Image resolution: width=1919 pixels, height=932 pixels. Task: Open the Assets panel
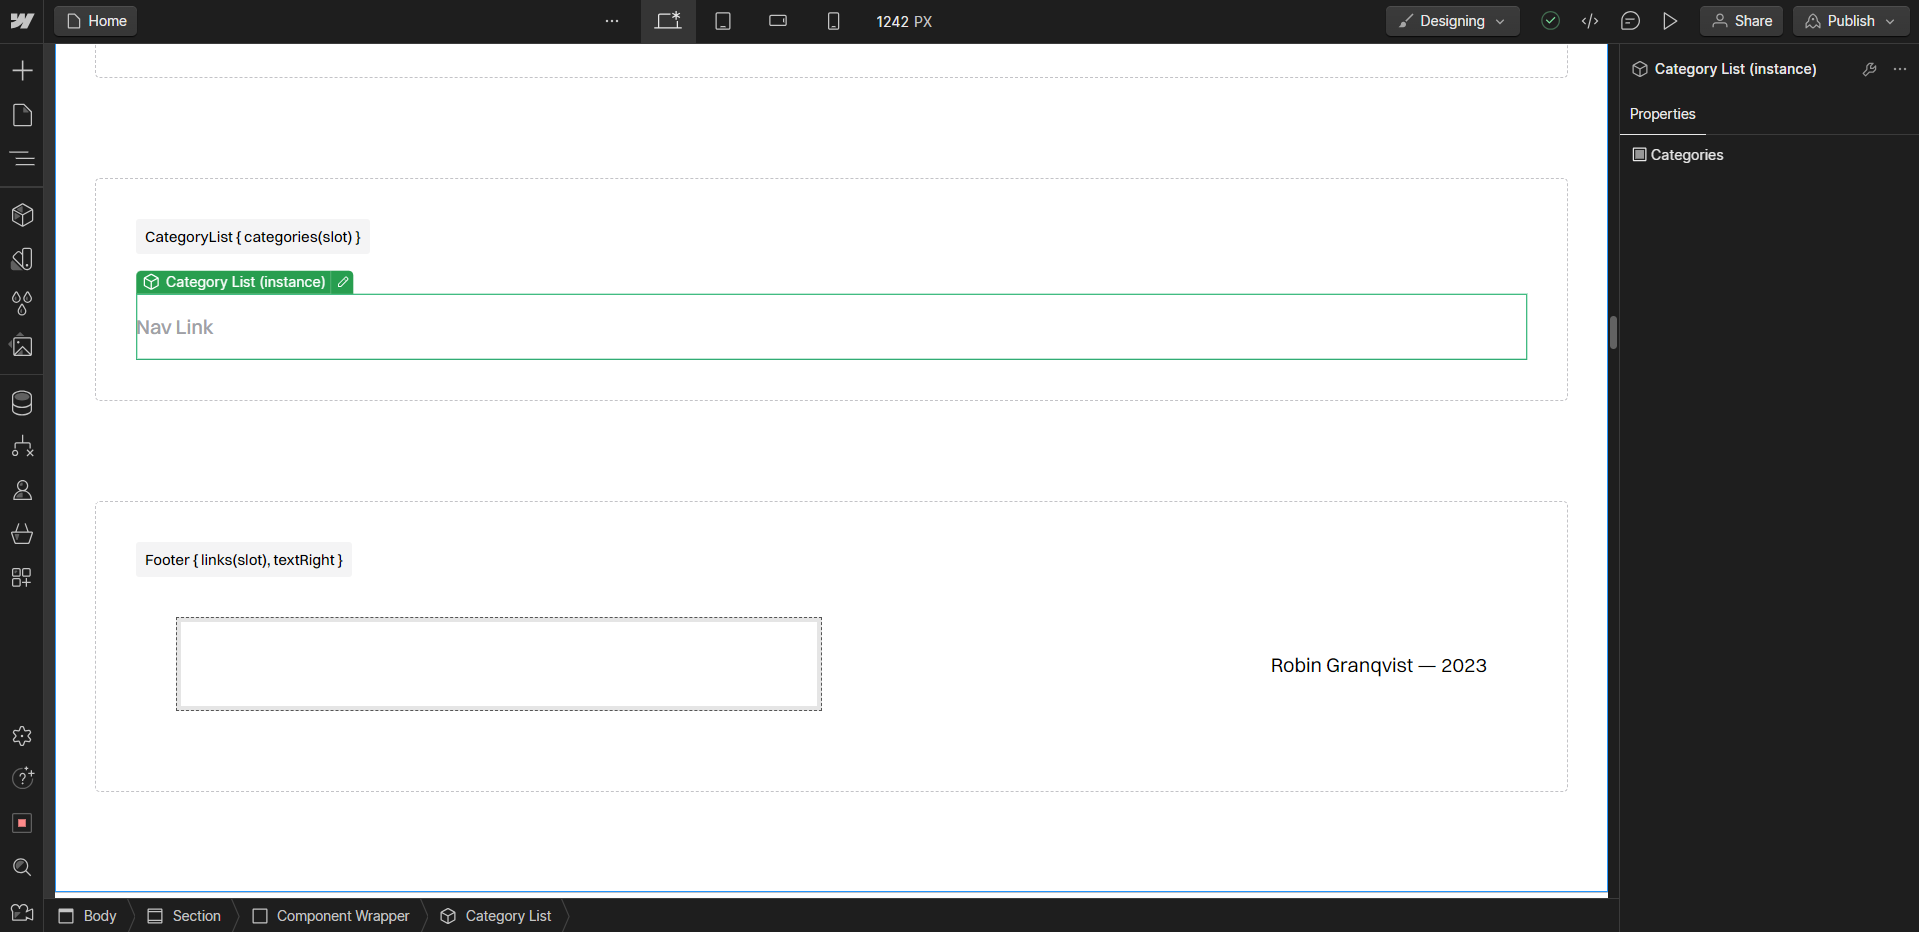tap(22, 345)
